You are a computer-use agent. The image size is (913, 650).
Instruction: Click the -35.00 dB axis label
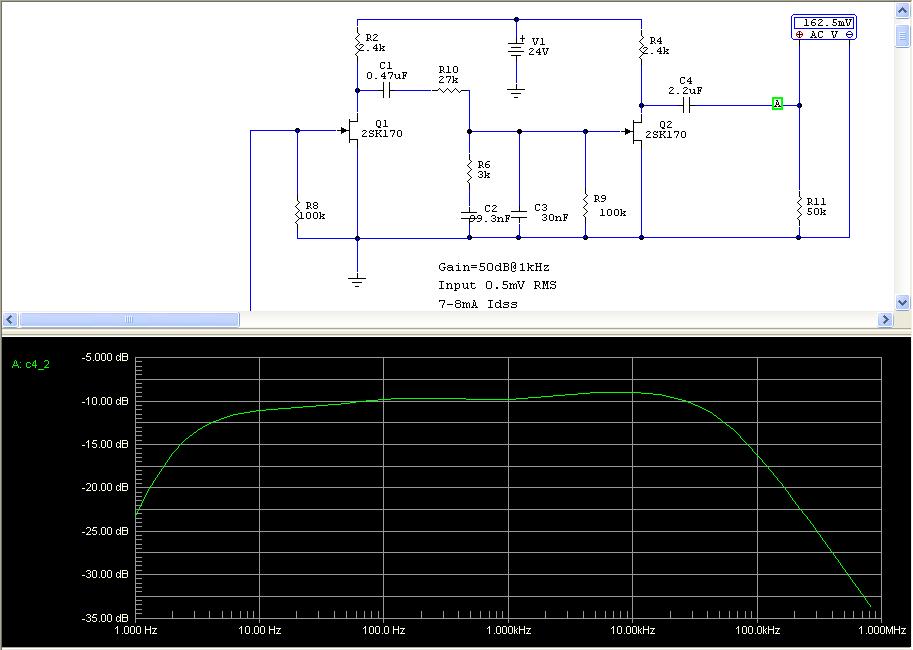tap(105, 617)
